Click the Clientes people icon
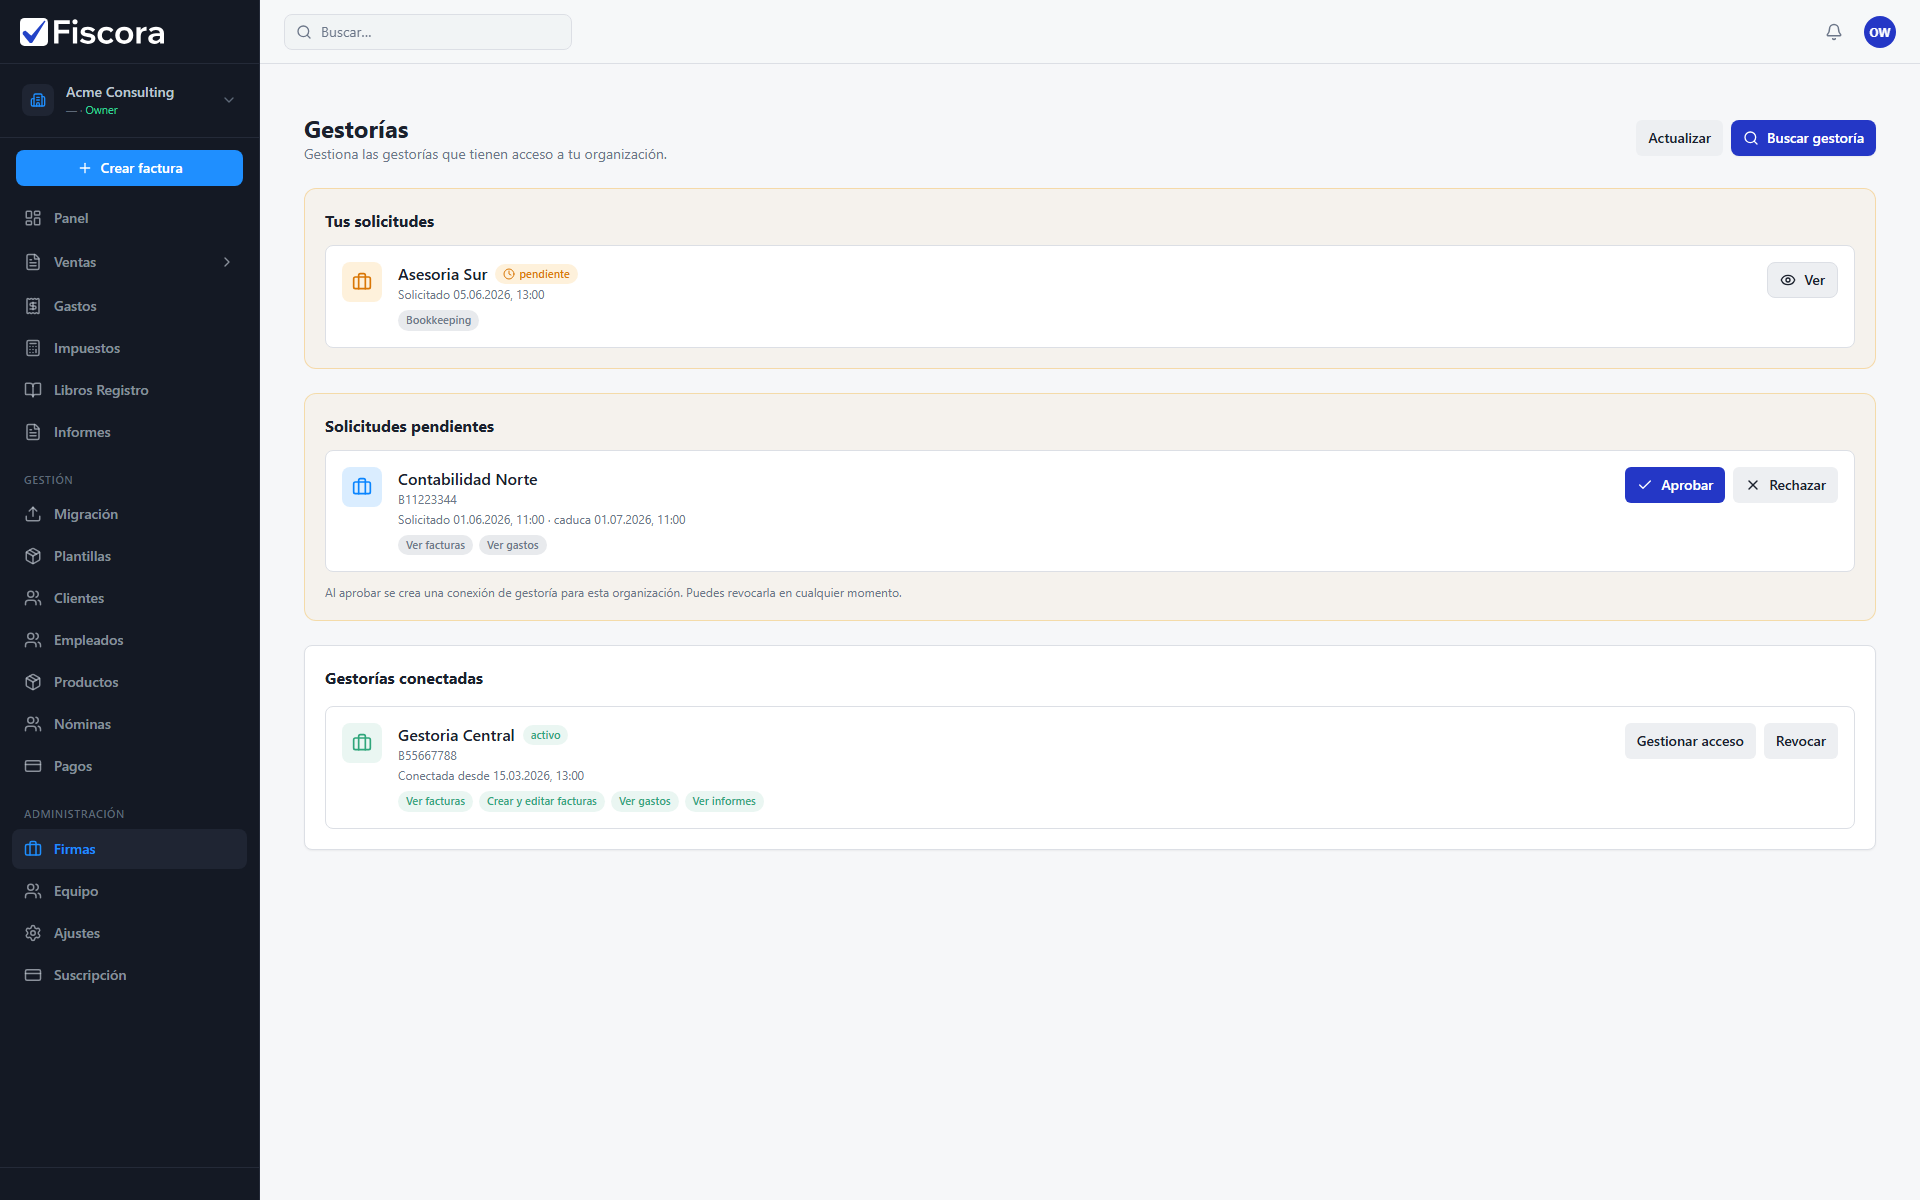 point(33,598)
